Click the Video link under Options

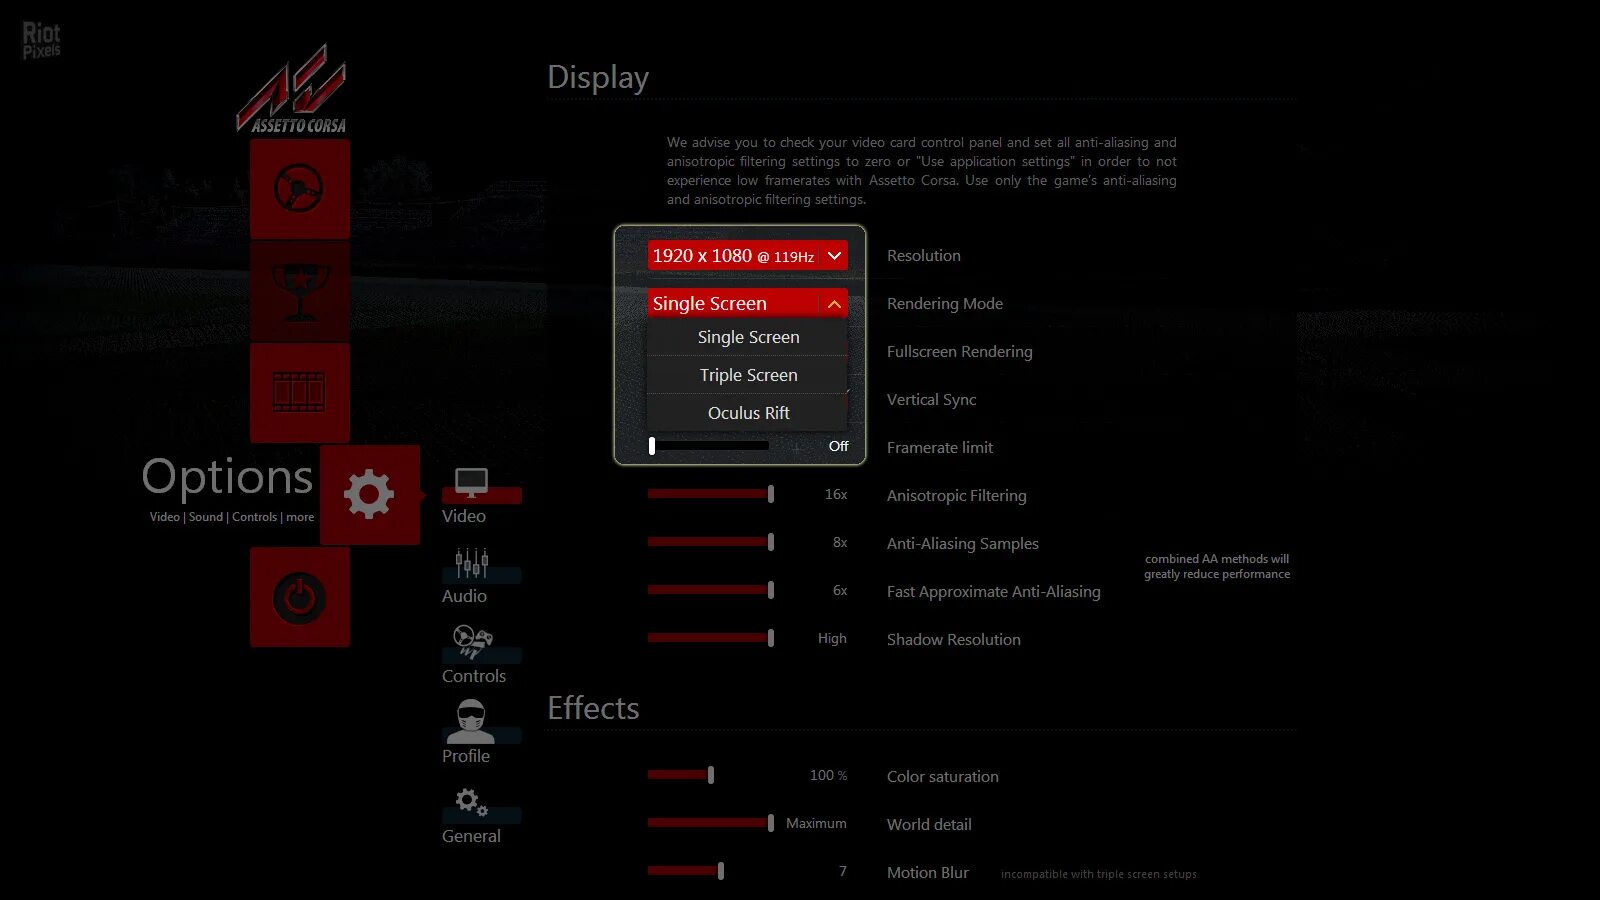(165, 517)
